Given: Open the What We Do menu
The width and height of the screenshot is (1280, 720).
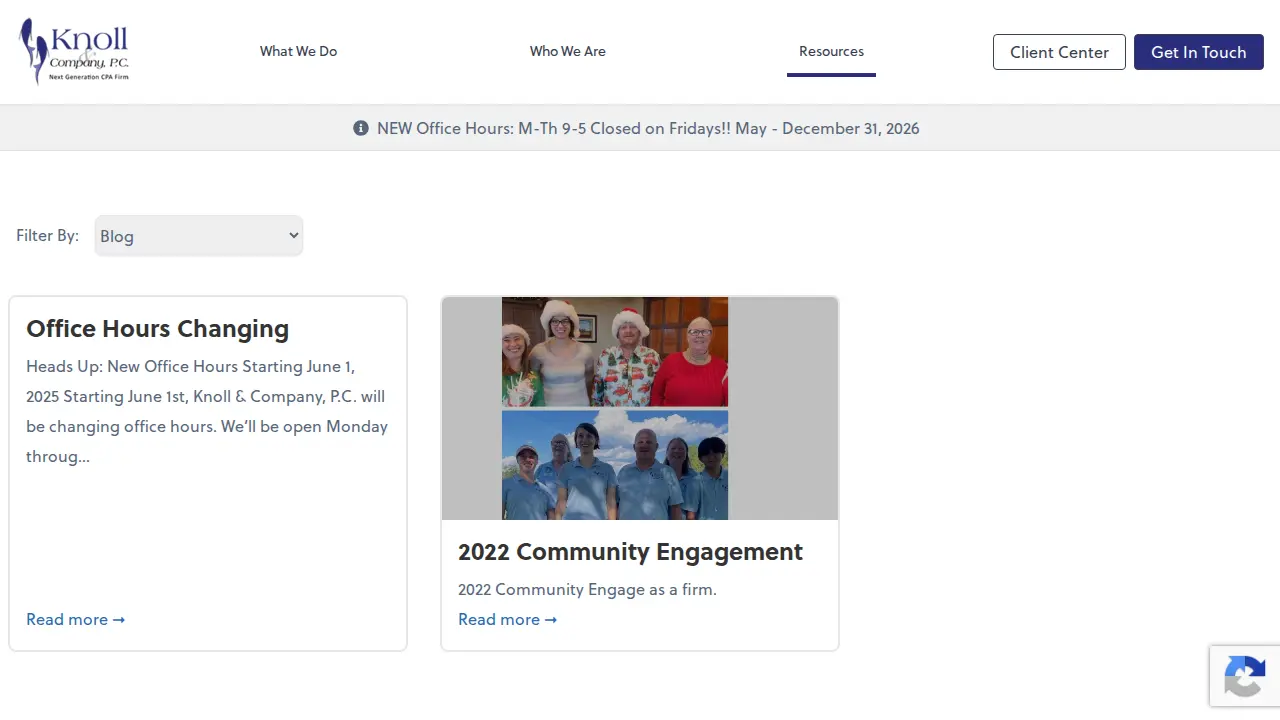Looking at the screenshot, I should [298, 51].
